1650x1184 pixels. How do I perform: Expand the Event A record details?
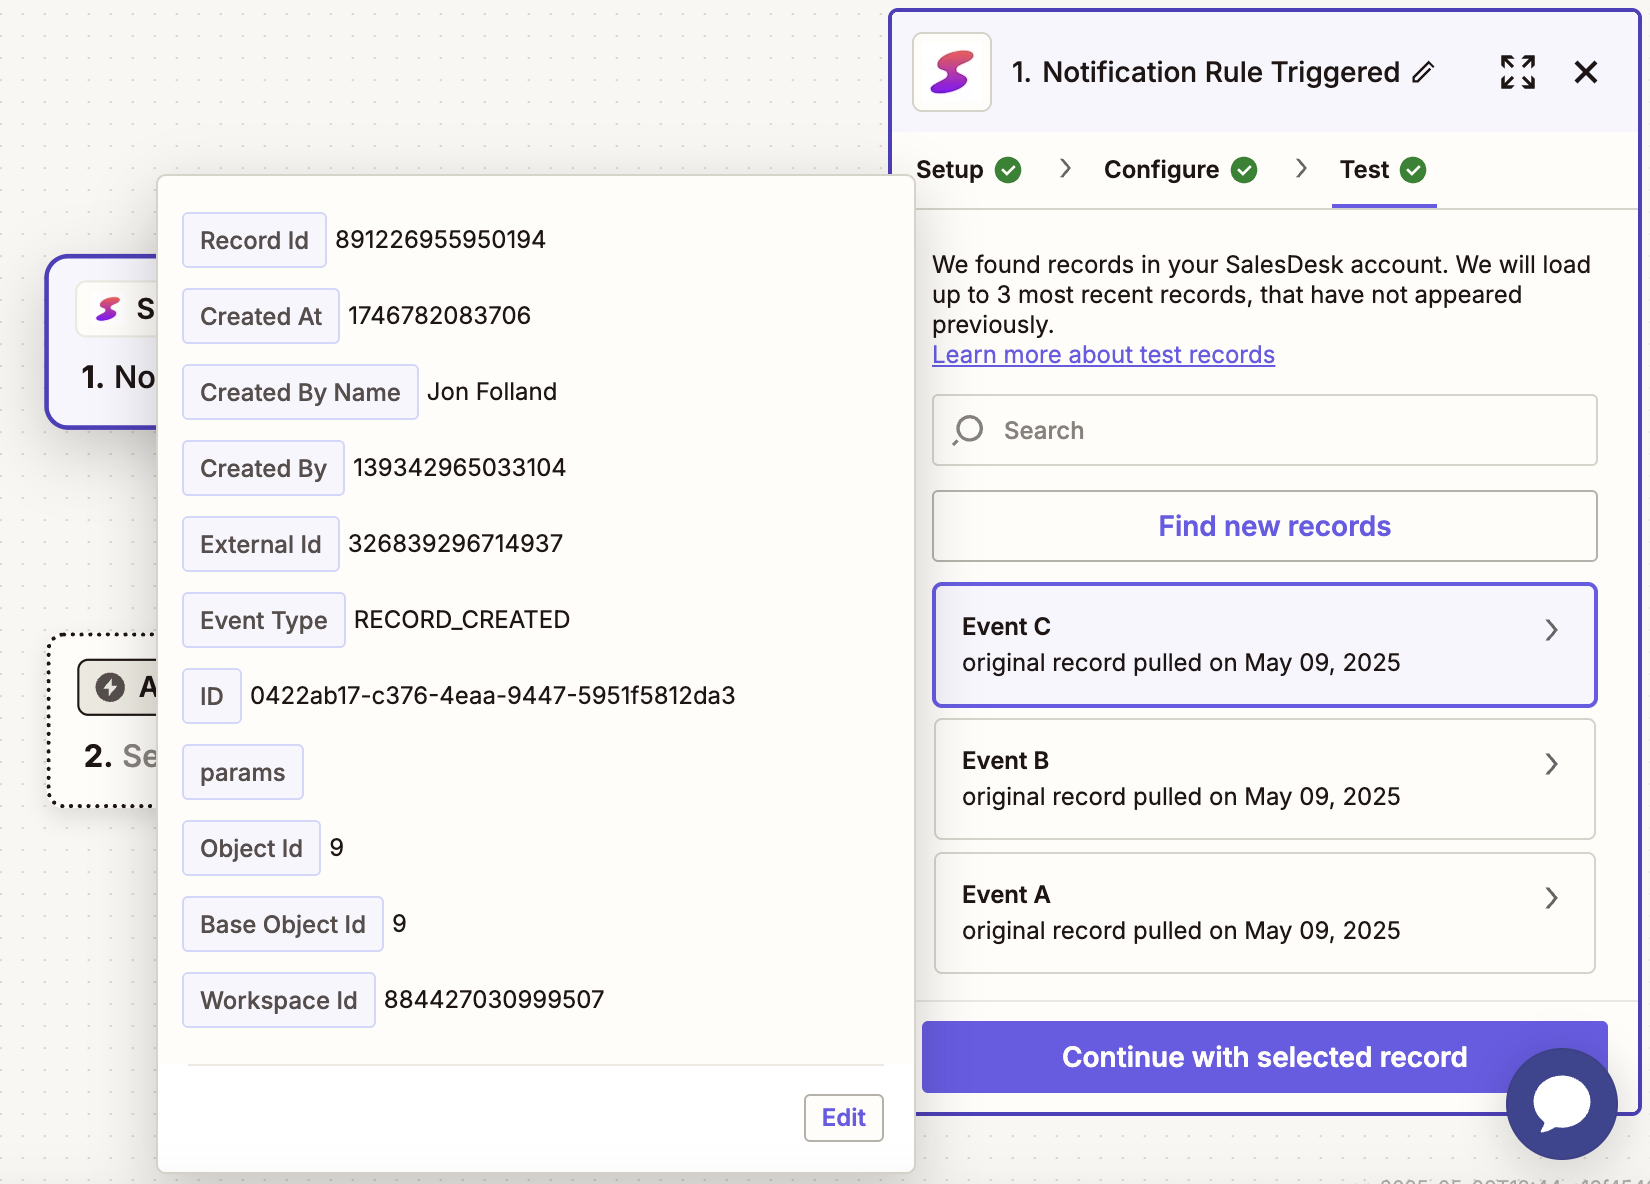[x=1551, y=898]
